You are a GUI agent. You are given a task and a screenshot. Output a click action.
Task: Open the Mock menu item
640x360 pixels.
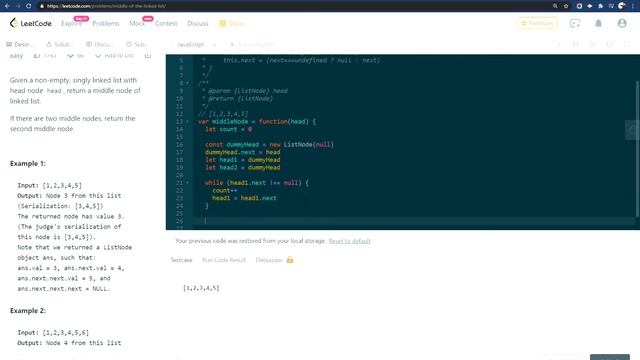137,24
